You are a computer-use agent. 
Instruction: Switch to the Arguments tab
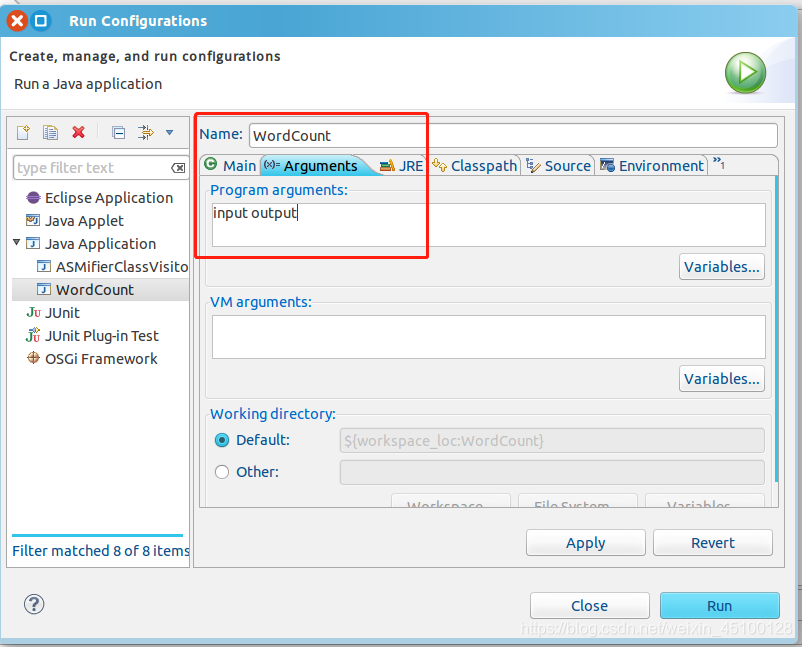tap(315, 166)
